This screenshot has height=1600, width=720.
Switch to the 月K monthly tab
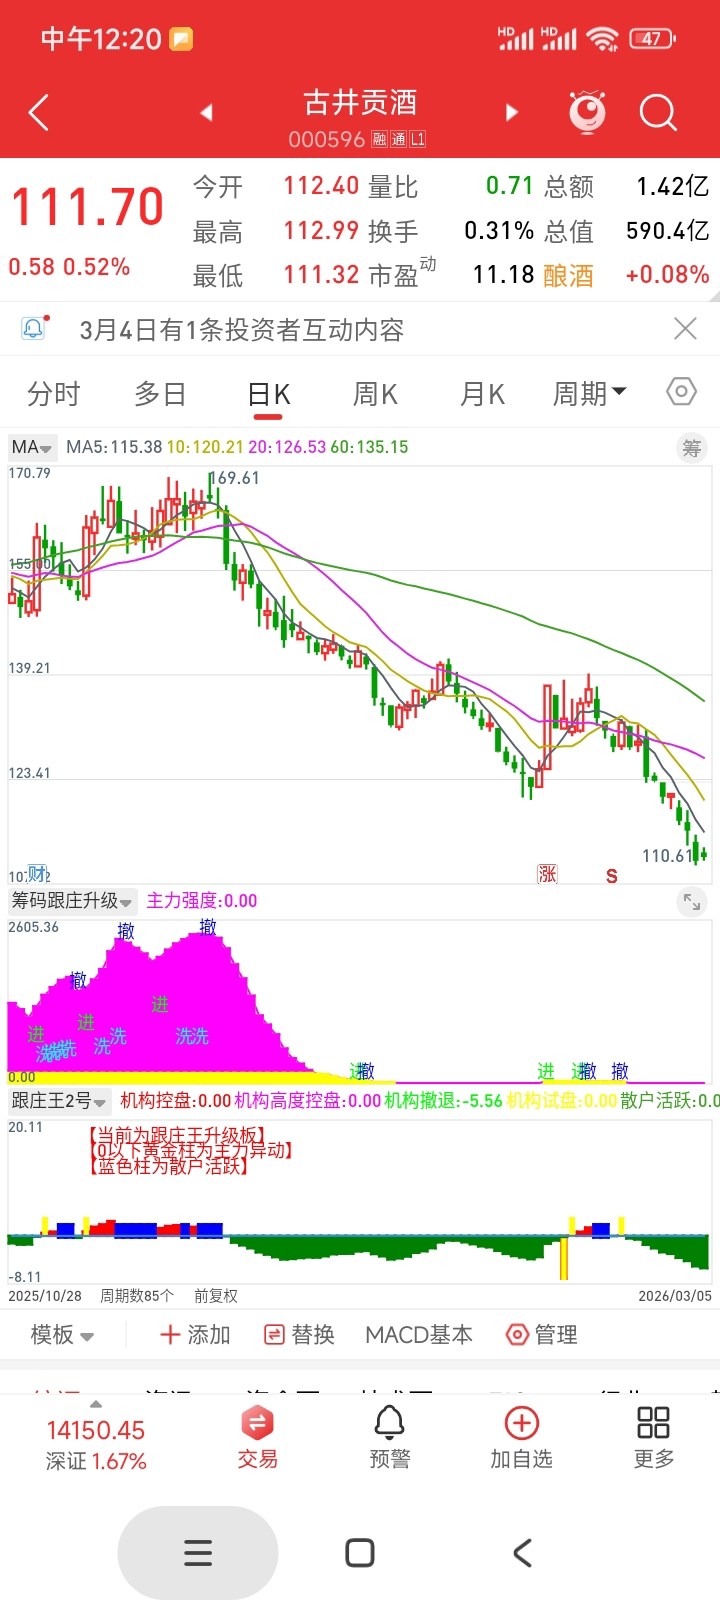point(482,394)
